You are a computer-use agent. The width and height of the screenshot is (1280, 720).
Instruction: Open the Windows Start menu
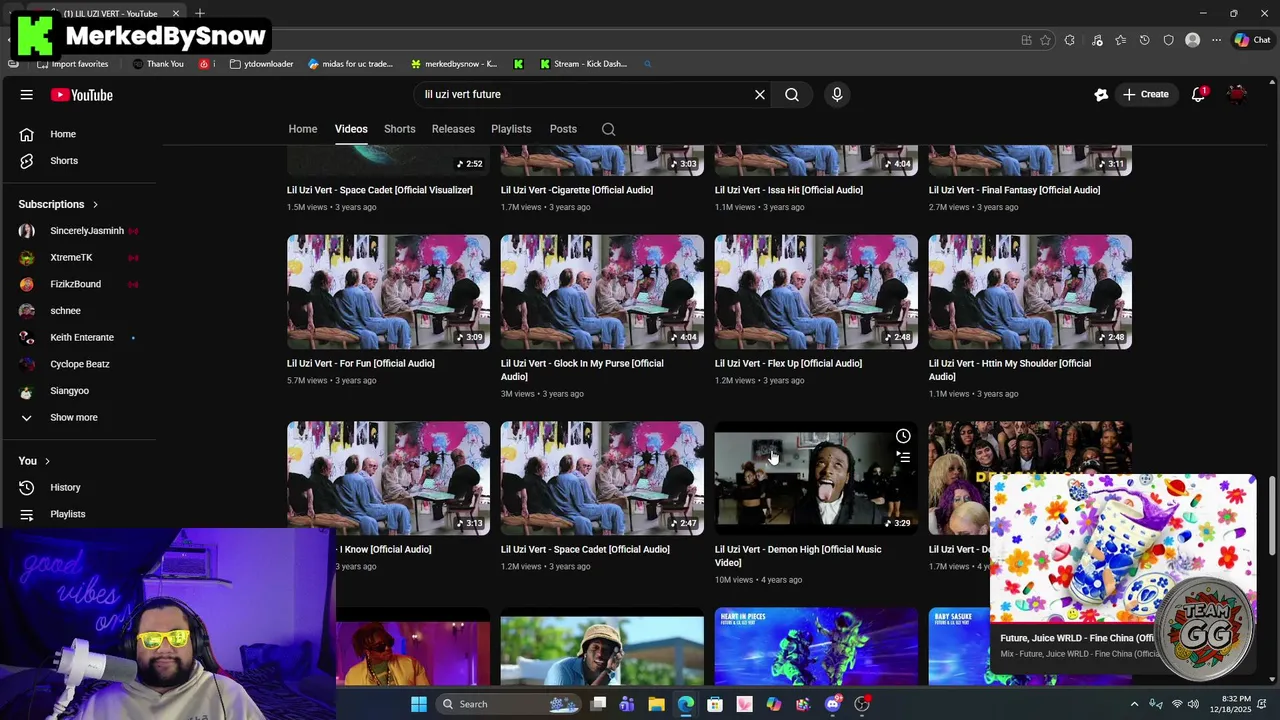coord(419,704)
